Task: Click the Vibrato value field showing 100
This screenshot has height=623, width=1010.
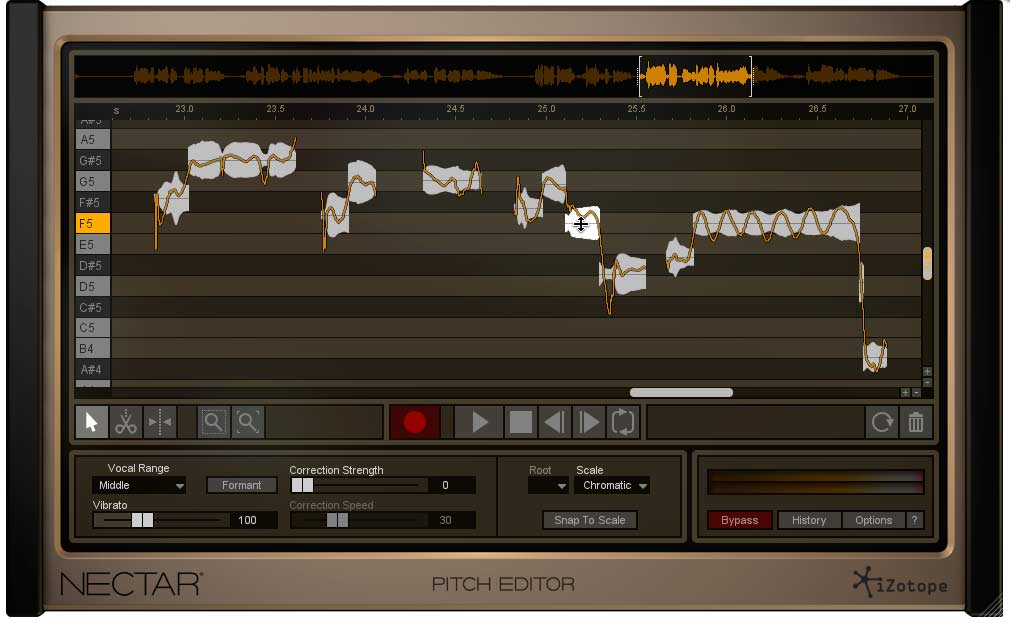Action: 253,520
